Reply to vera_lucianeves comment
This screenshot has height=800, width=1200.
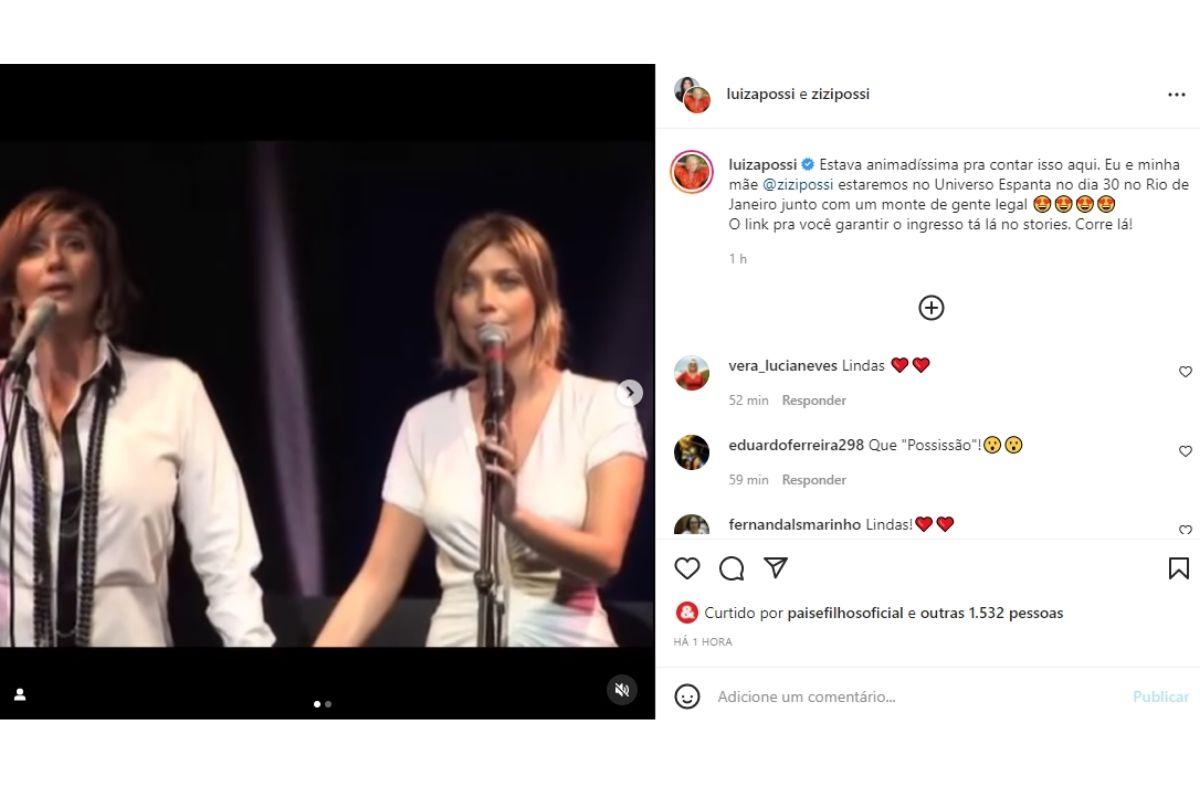(x=814, y=400)
